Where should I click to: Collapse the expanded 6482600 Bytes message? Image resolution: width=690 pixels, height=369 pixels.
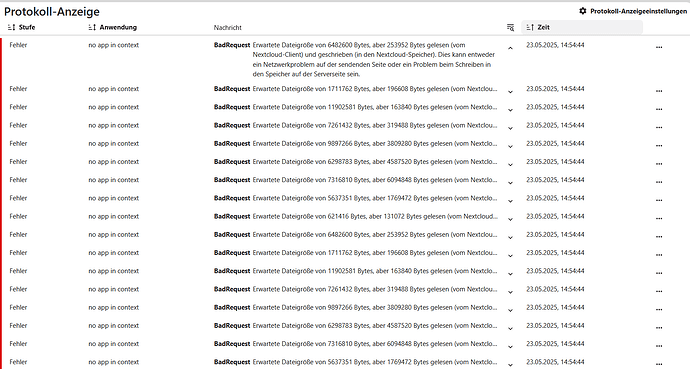510,48
